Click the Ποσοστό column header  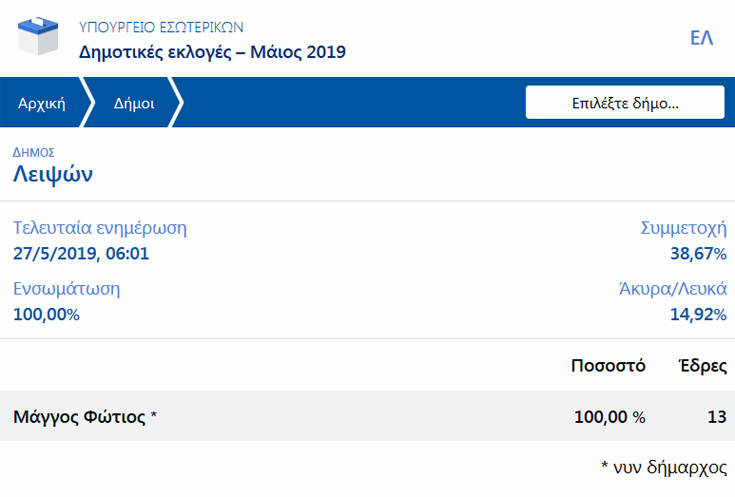point(608,365)
